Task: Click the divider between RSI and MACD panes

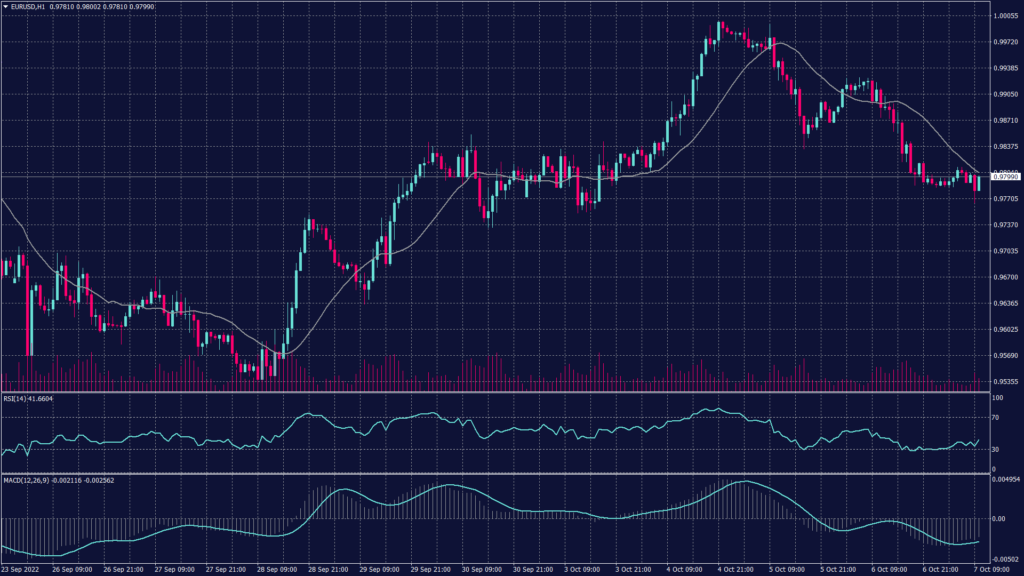Action: tap(500, 474)
